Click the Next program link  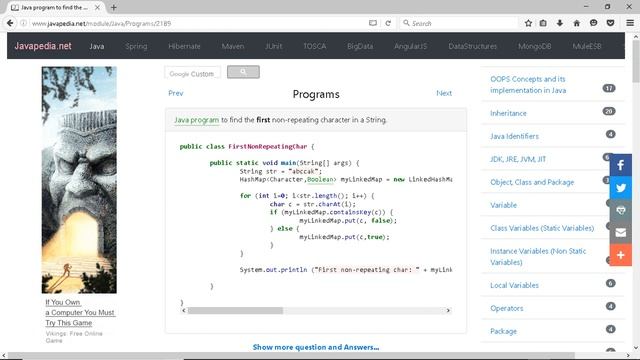444,93
